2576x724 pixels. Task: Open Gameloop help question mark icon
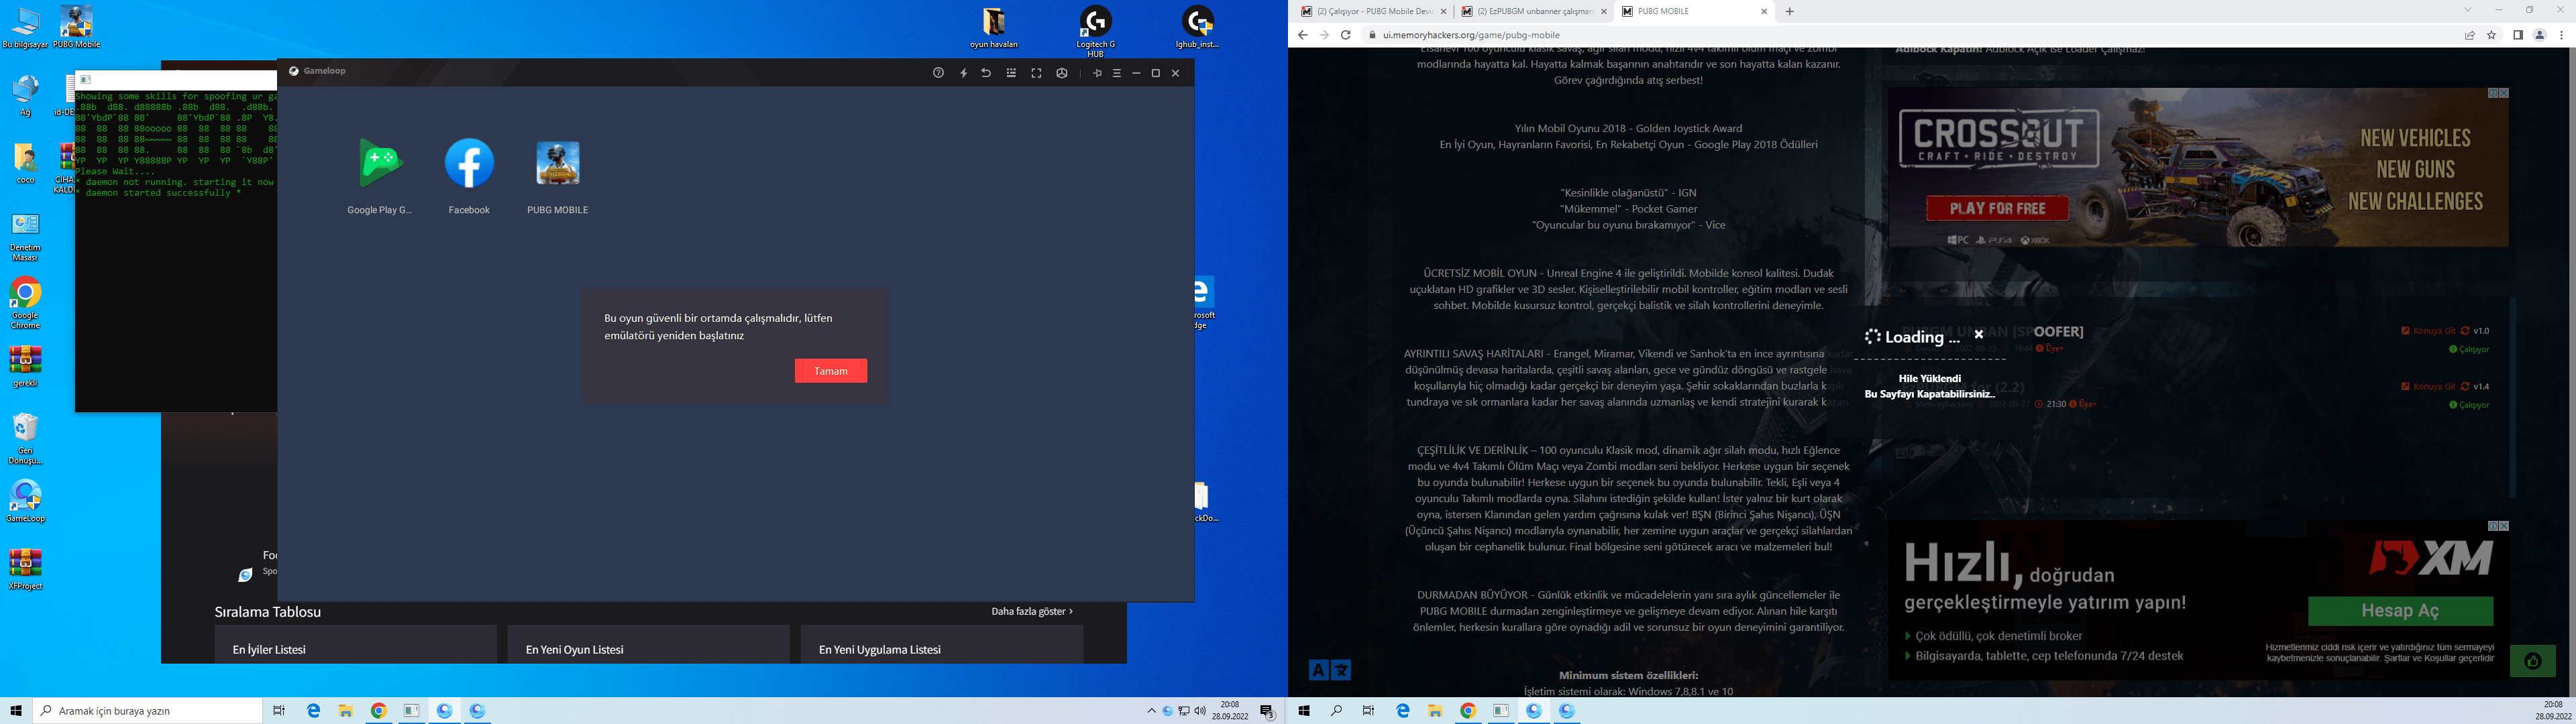938,73
